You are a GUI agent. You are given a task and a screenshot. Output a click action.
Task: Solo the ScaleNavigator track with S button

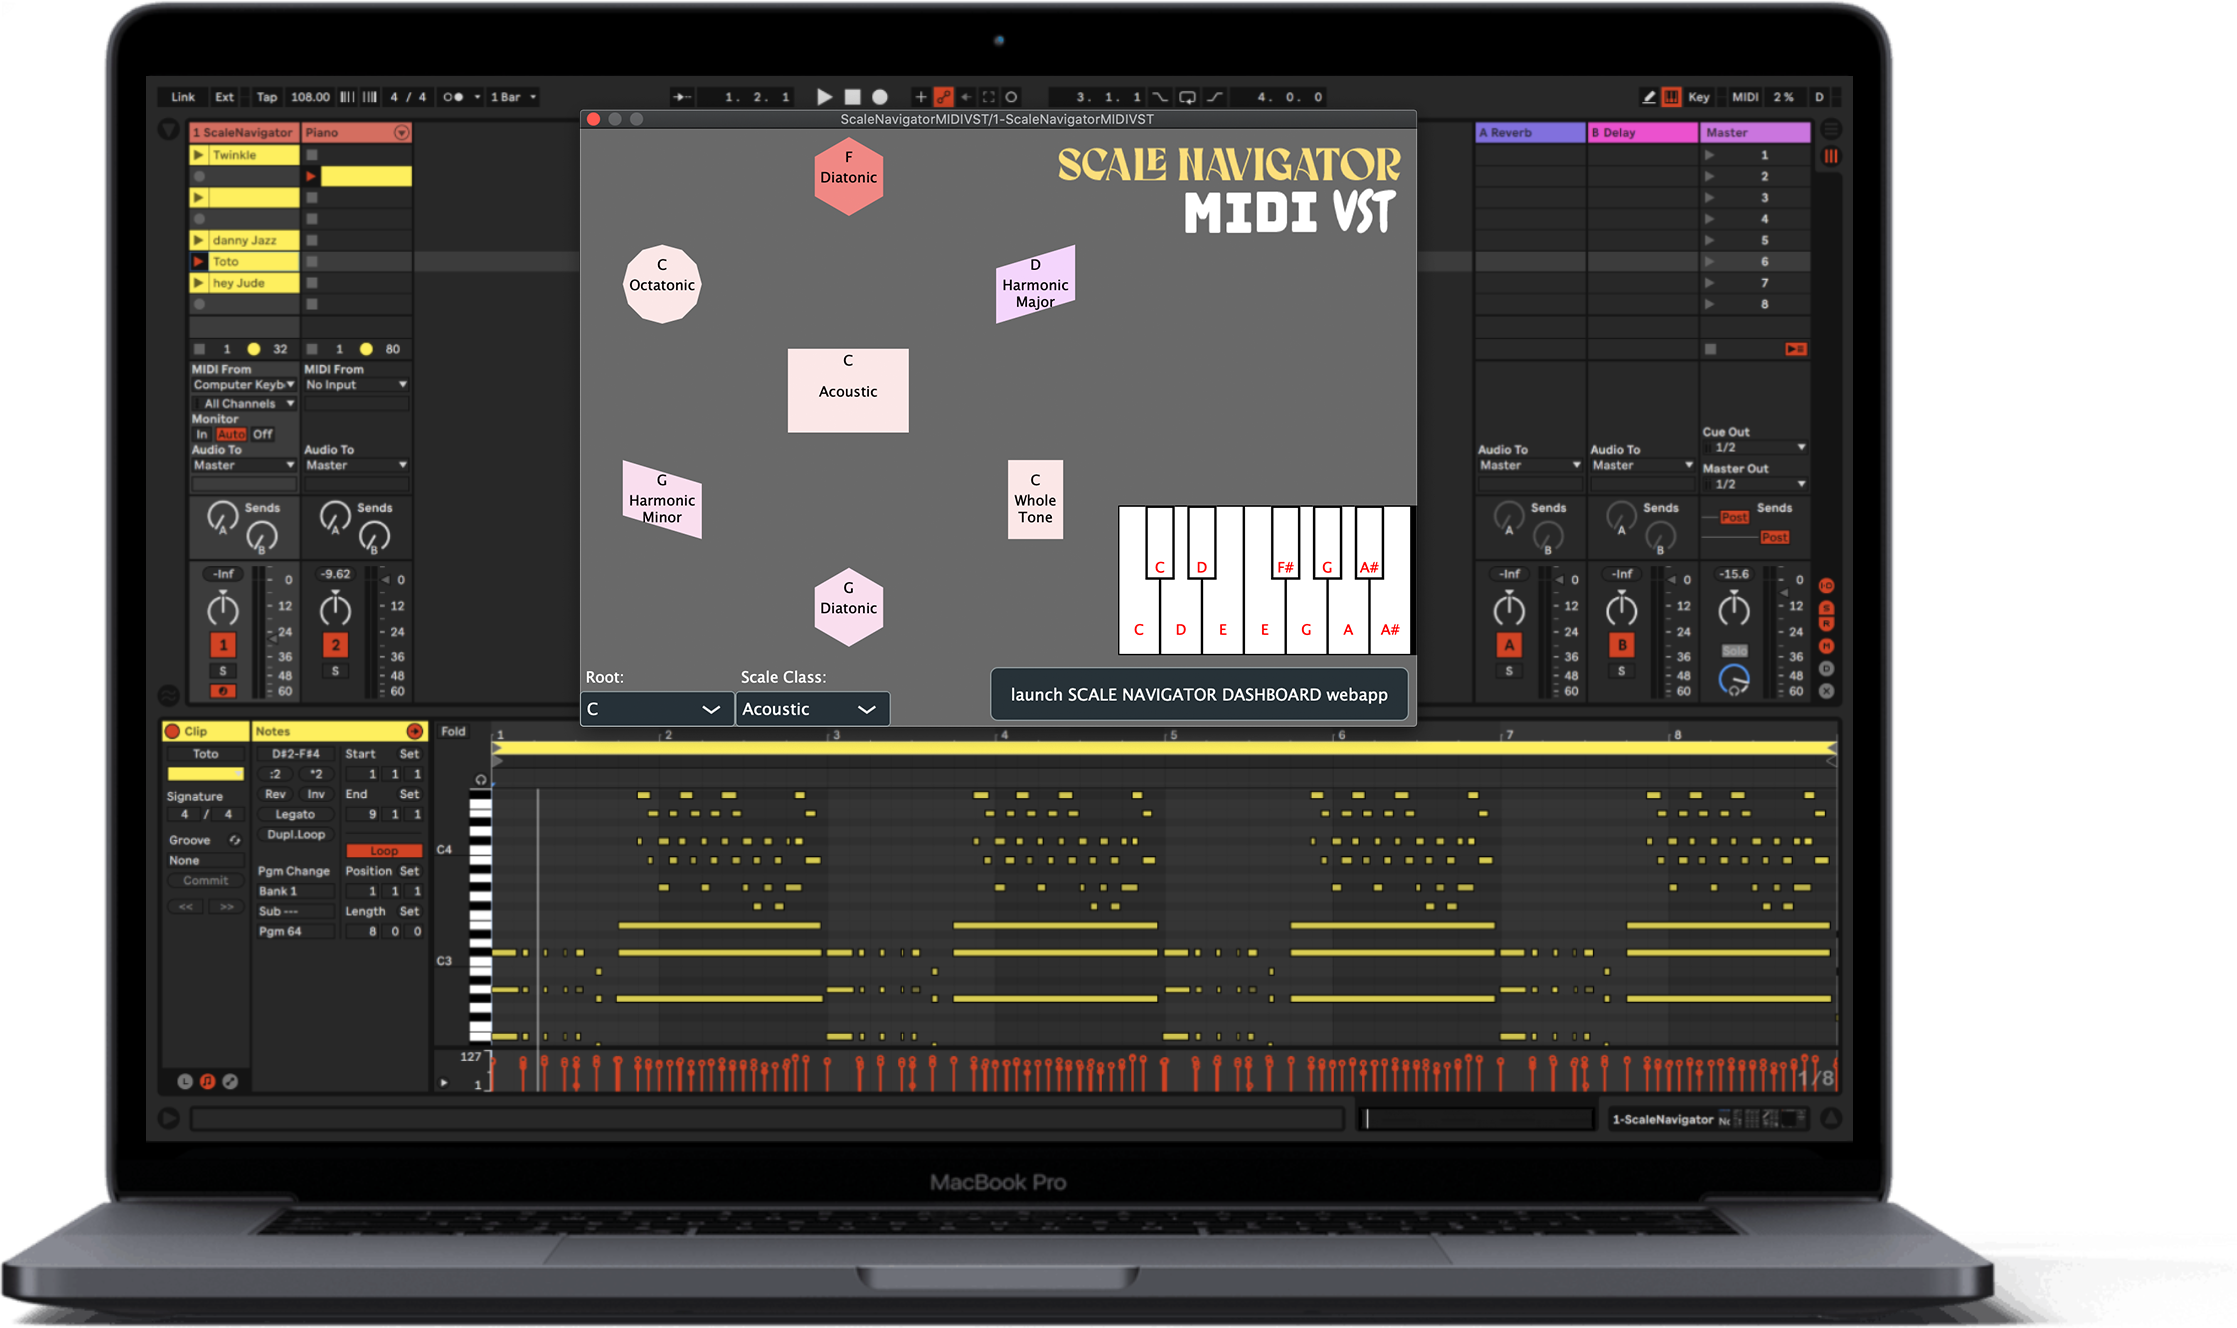pos(223,670)
